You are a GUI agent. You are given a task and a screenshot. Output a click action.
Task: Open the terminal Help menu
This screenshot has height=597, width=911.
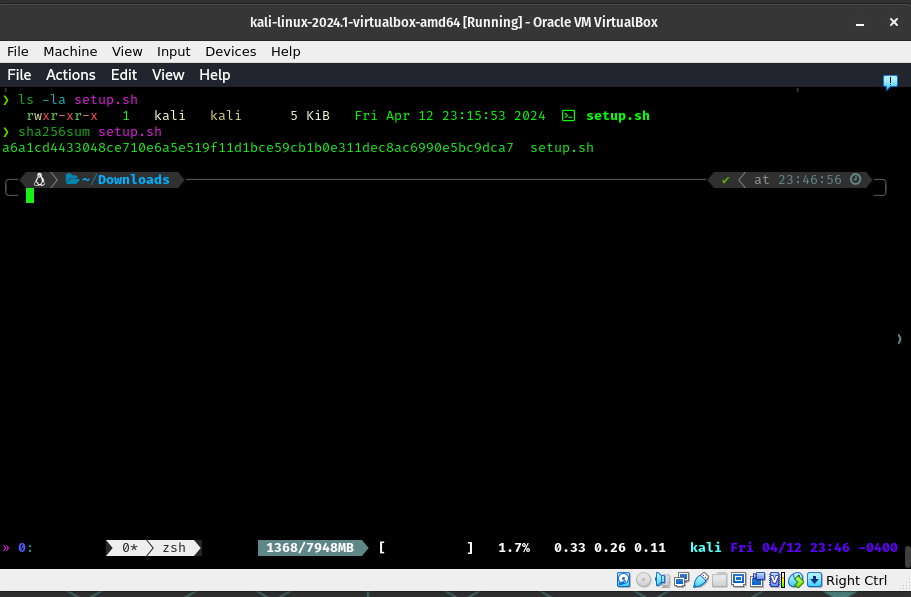click(214, 75)
